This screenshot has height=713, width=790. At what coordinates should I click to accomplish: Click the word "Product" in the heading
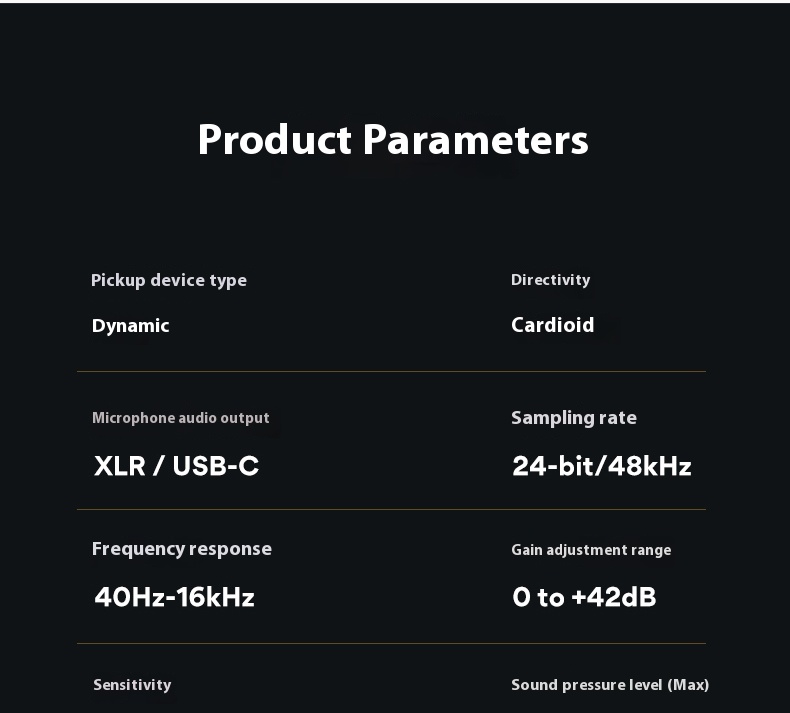pyautogui.click(x=275, y=140)
